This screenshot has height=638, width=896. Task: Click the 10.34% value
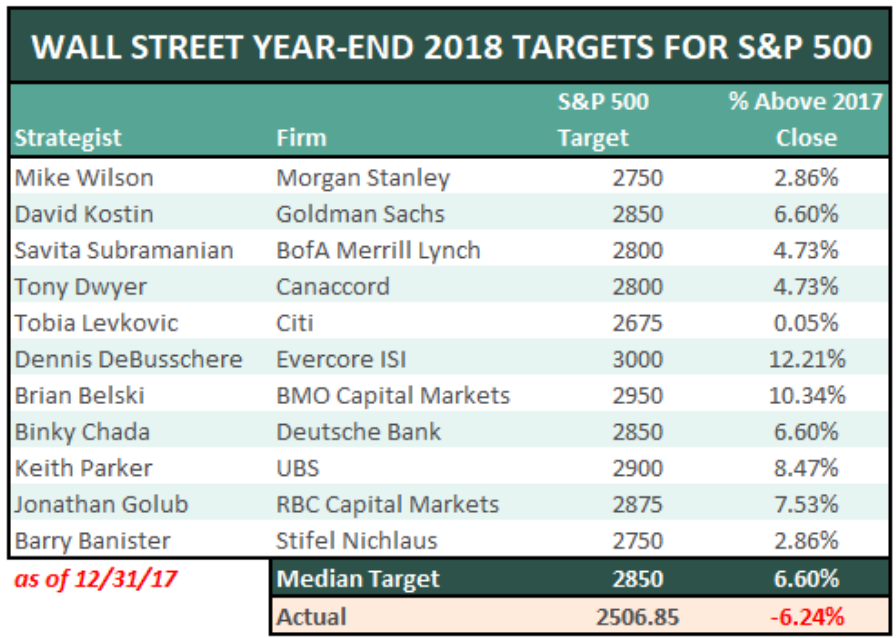807,396
